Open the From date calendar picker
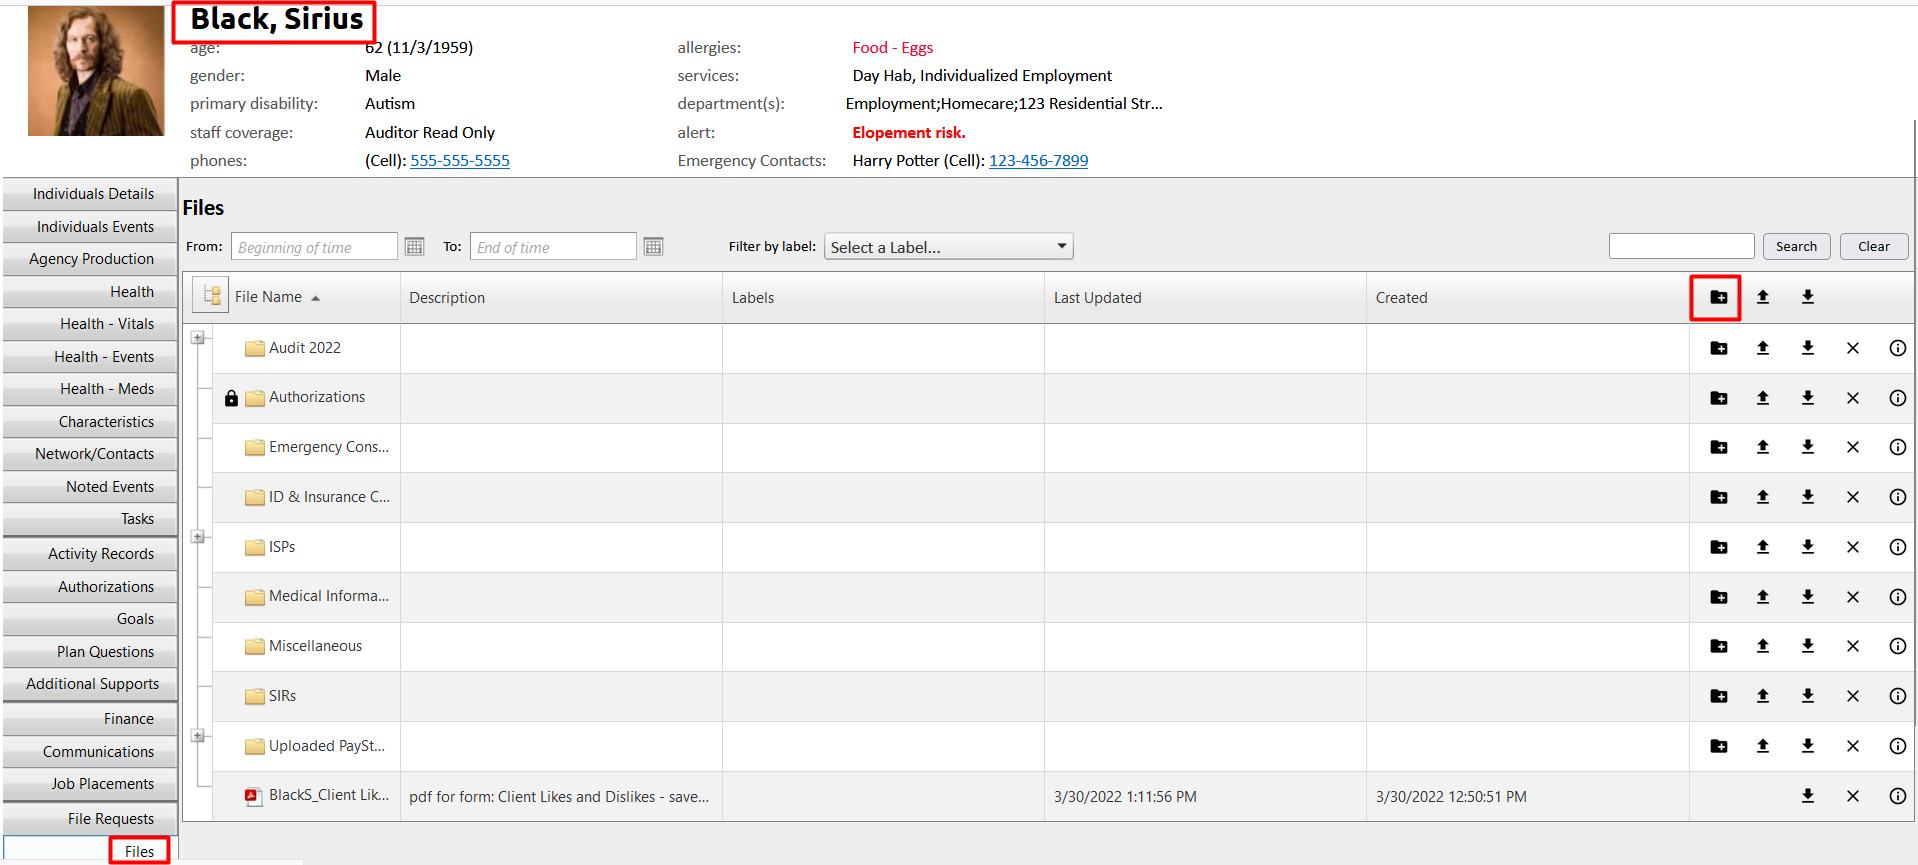Screen dimensions: 1918x865 (x=414, y=246)
